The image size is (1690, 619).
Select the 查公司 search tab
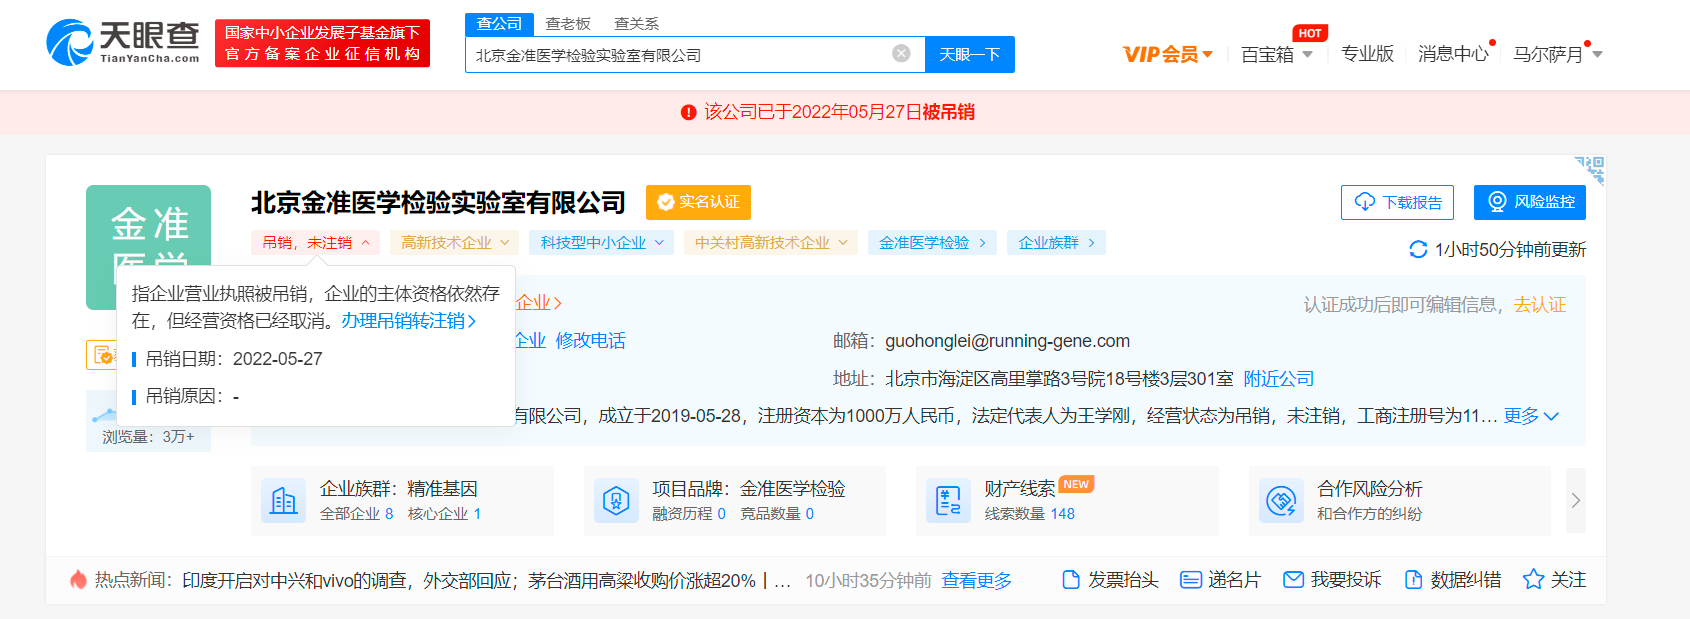[499, 24]
